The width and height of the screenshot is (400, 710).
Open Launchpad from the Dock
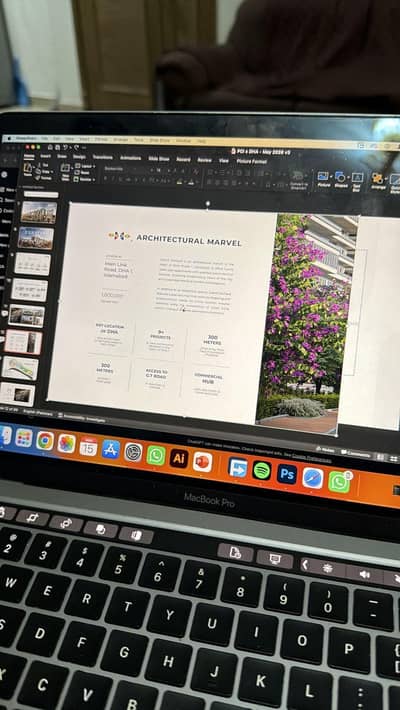(24, 437)
